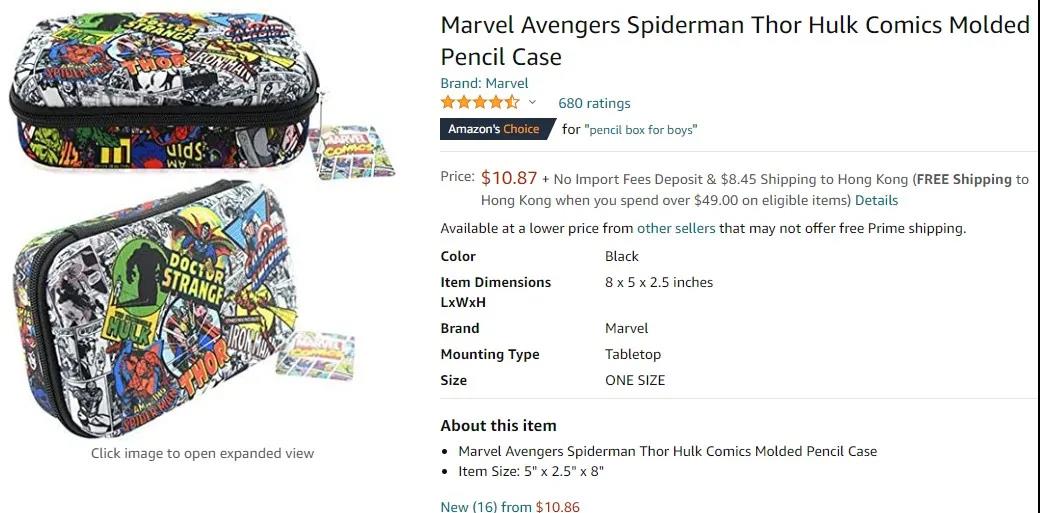Click the star rating icons
1040x513 pixels.
pyautogui.click(x=480, y=102)
